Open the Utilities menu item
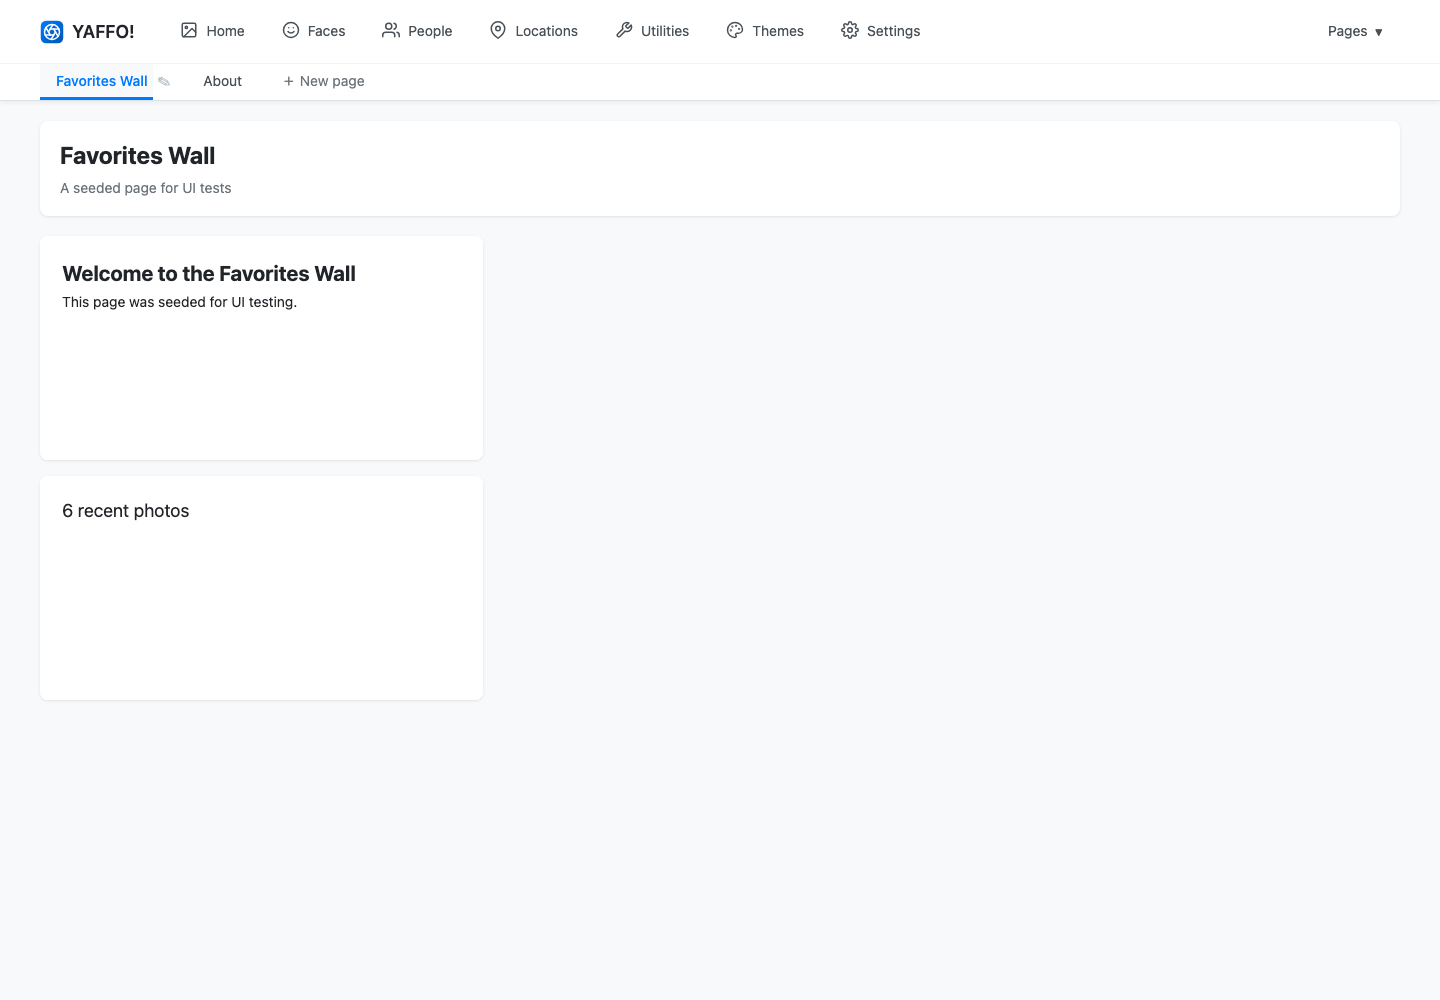 tap(652, 31)
